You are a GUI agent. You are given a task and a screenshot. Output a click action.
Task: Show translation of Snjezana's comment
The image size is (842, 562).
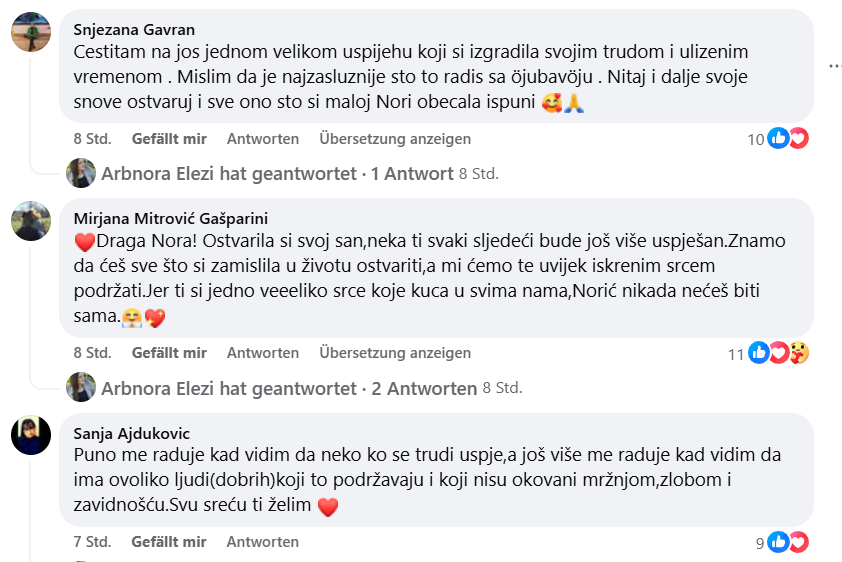click(x=395, y=139)
